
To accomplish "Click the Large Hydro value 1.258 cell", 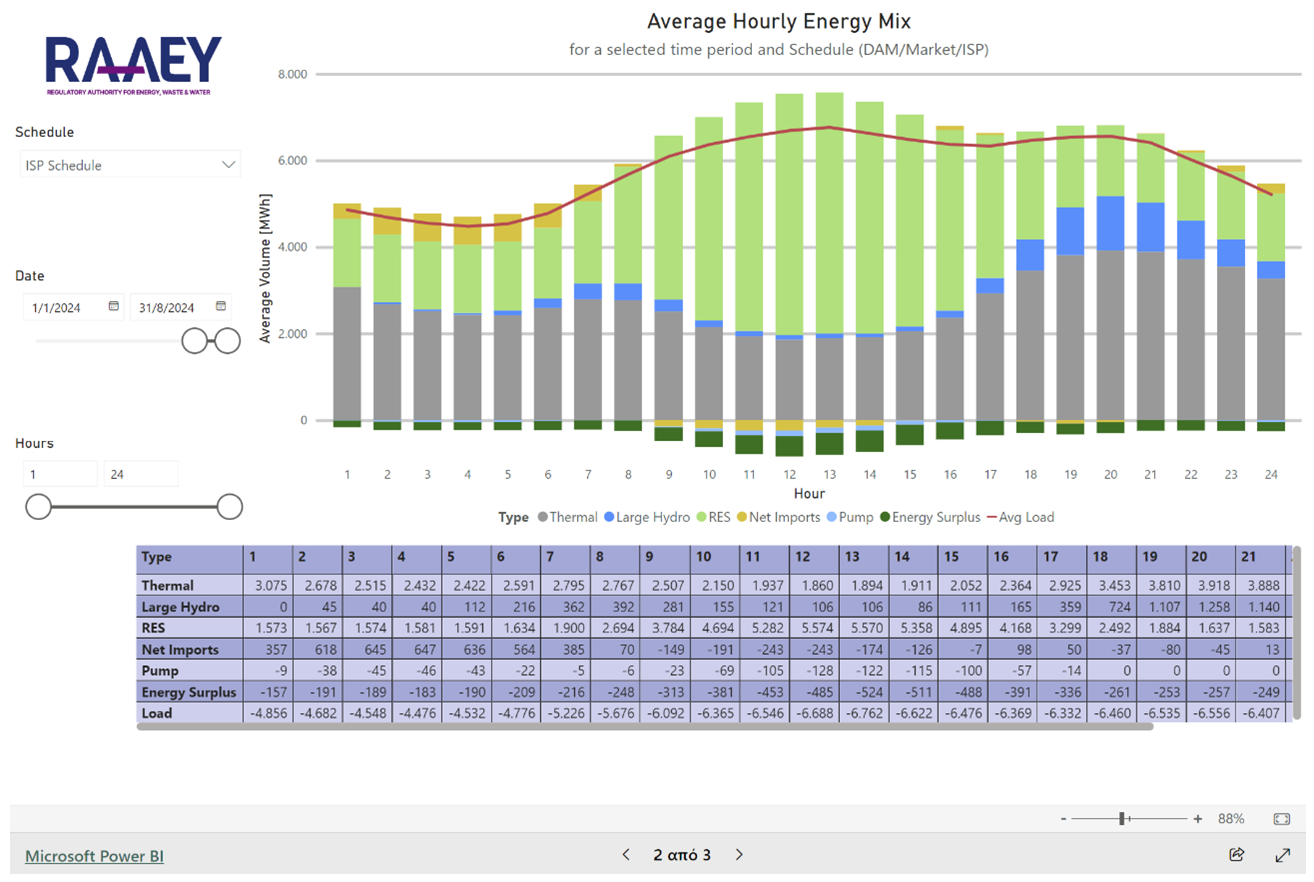I will pos(1211,606).
